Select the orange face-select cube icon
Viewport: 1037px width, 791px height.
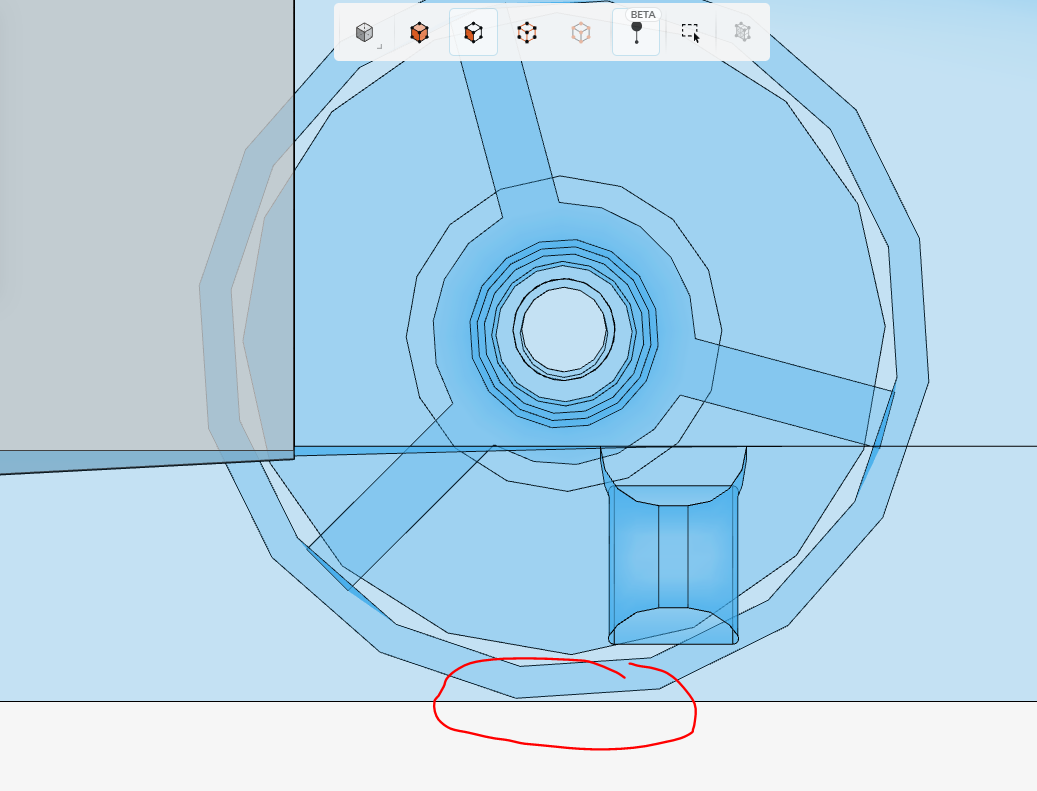[419, 32]
